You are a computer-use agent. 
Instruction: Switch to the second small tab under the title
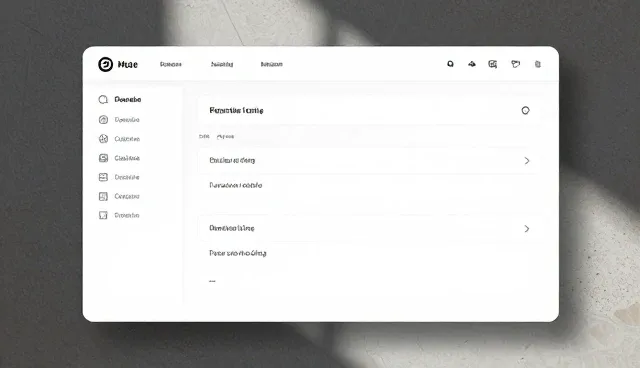click(225, 136)
